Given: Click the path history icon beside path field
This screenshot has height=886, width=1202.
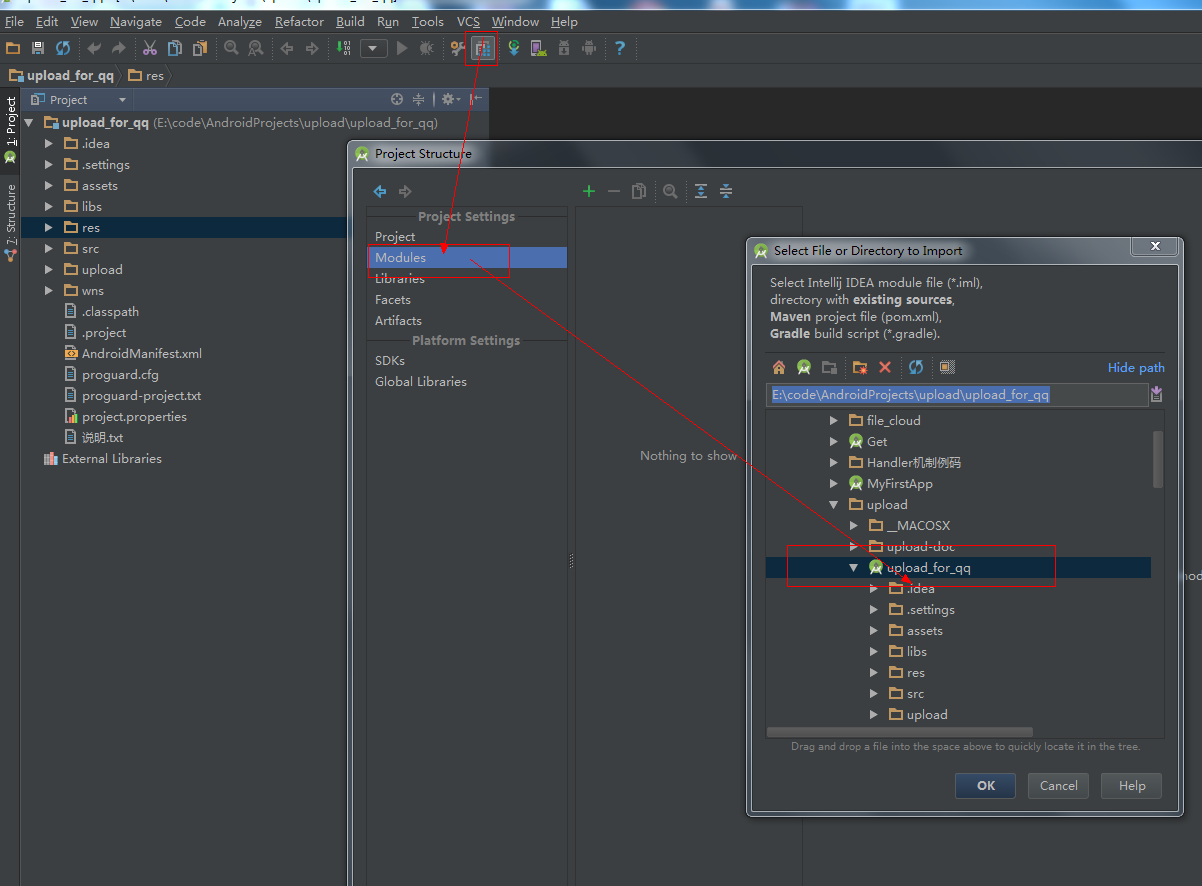Looking at the screenshot, I should tap(1157, 394).
